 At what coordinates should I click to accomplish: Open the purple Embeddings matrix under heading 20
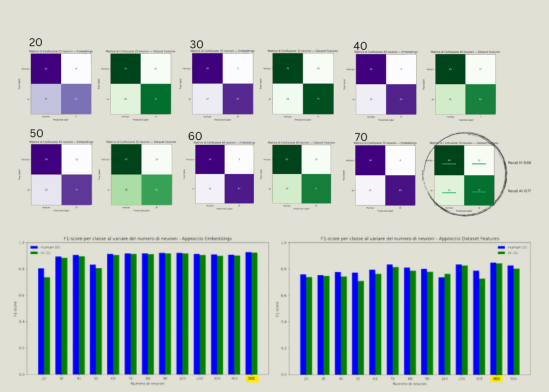click(x=61, y=84)
